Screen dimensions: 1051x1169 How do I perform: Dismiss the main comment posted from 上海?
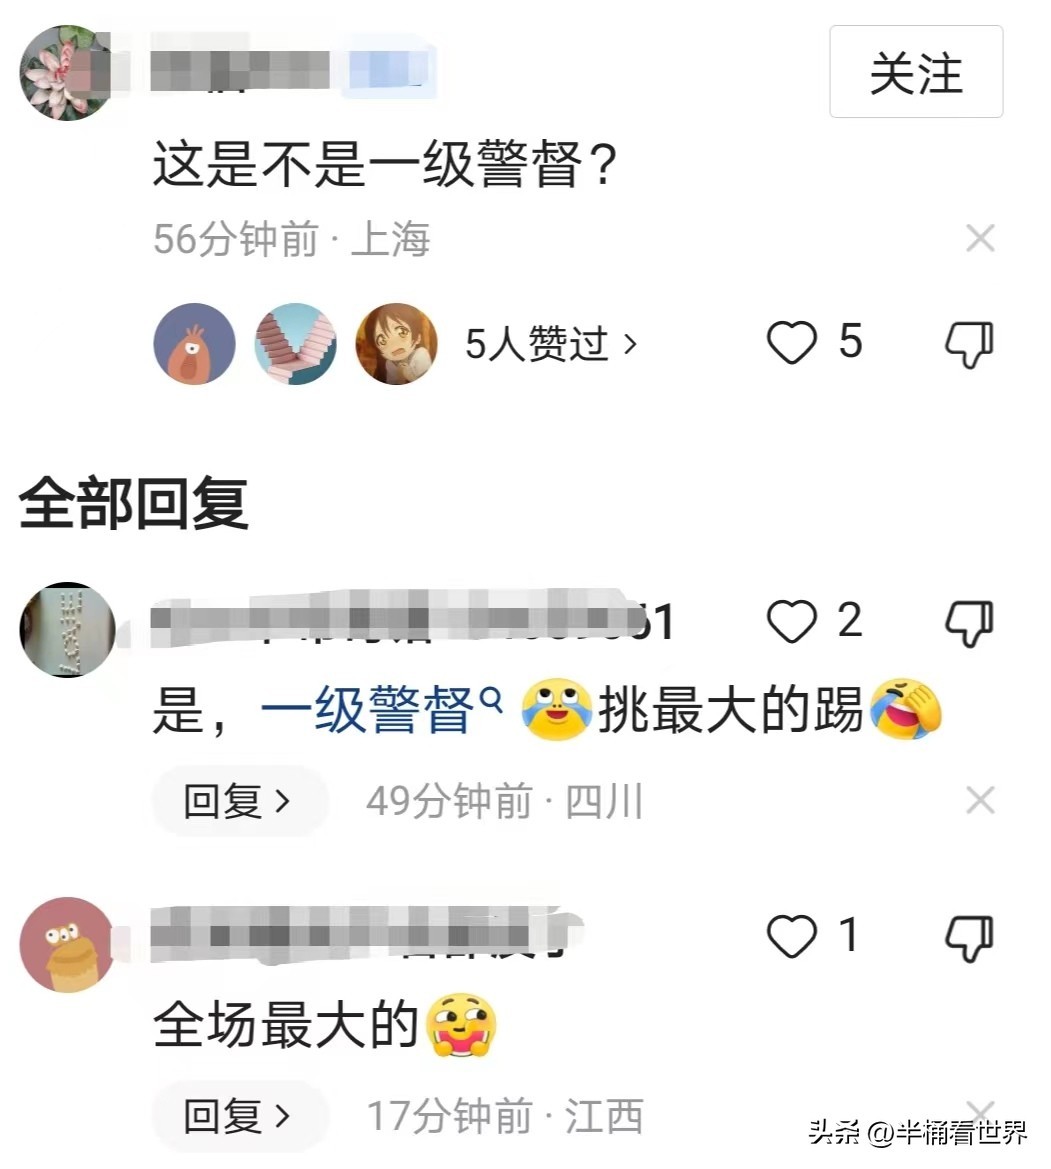(x=980, y=239)
